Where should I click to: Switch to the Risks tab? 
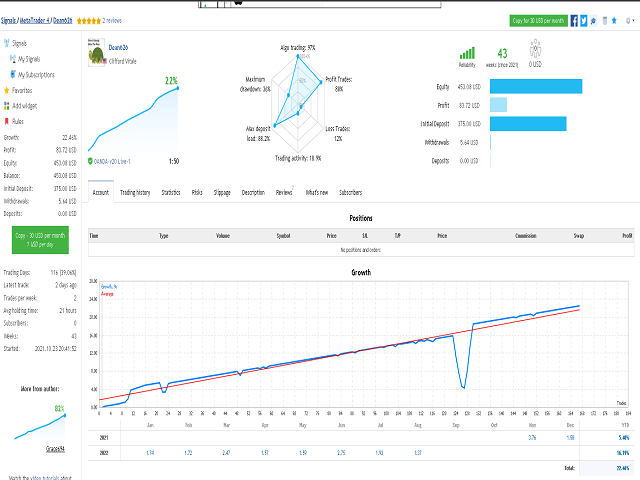coord(197,192)
